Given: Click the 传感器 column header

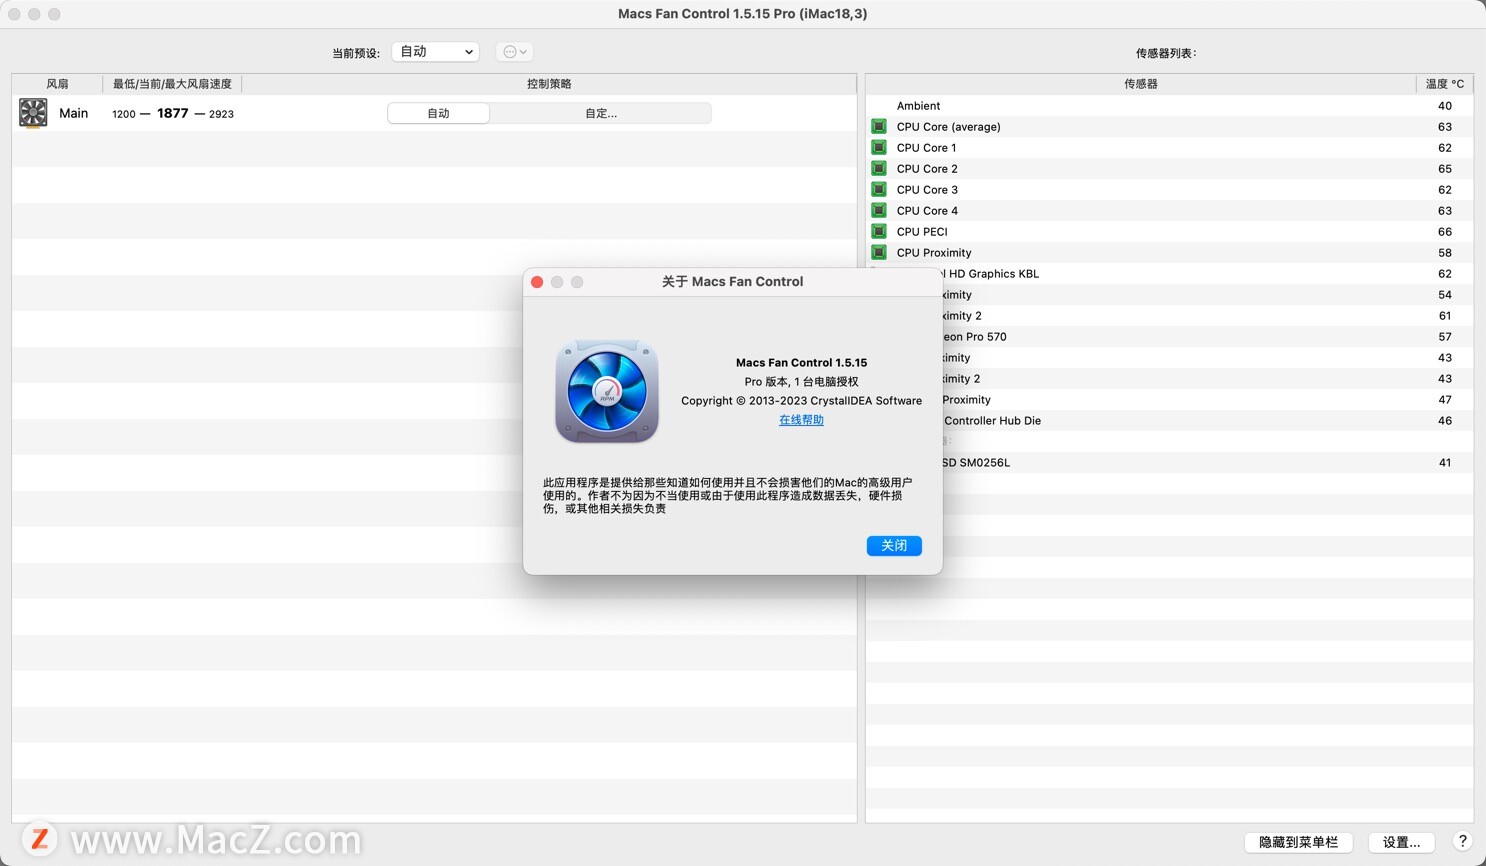Looking at the screenshot, I should (1140, 84).
